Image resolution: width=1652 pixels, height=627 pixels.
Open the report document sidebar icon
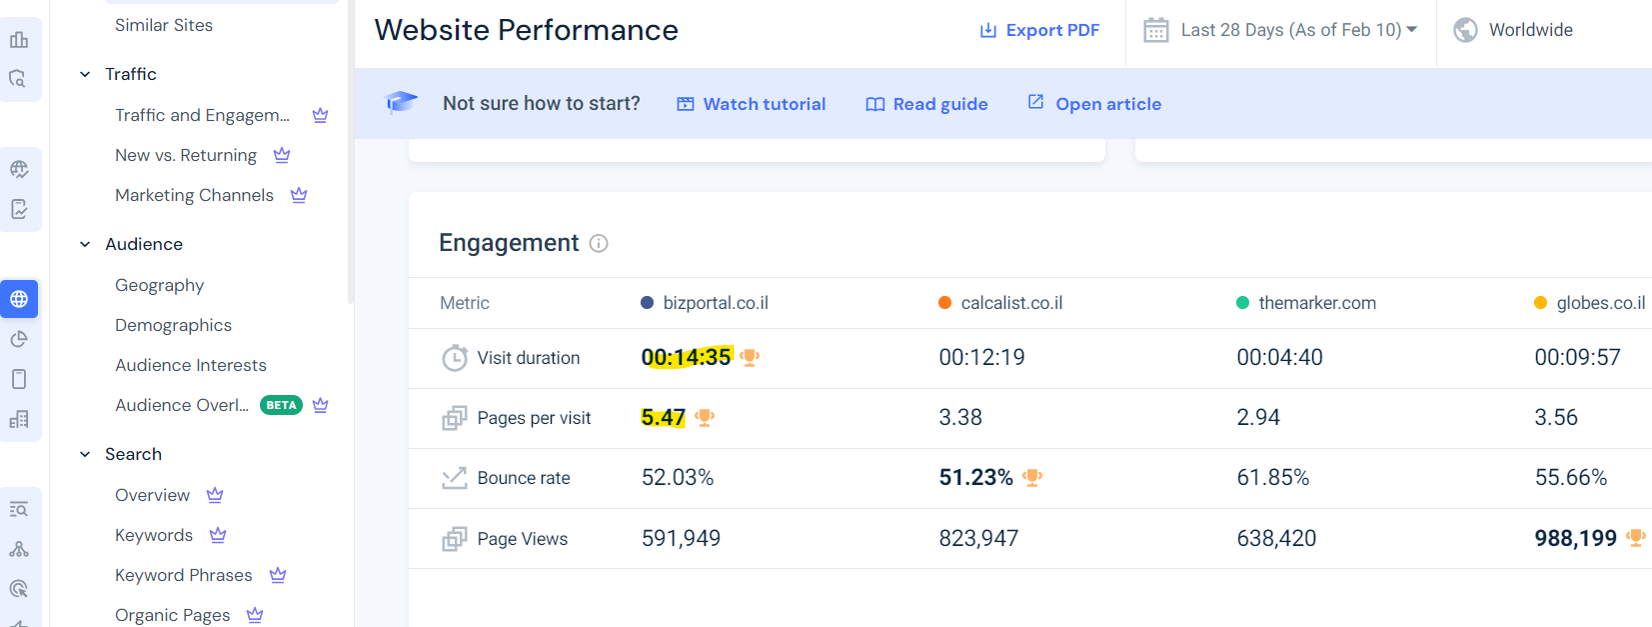click(x=19, y=209)
